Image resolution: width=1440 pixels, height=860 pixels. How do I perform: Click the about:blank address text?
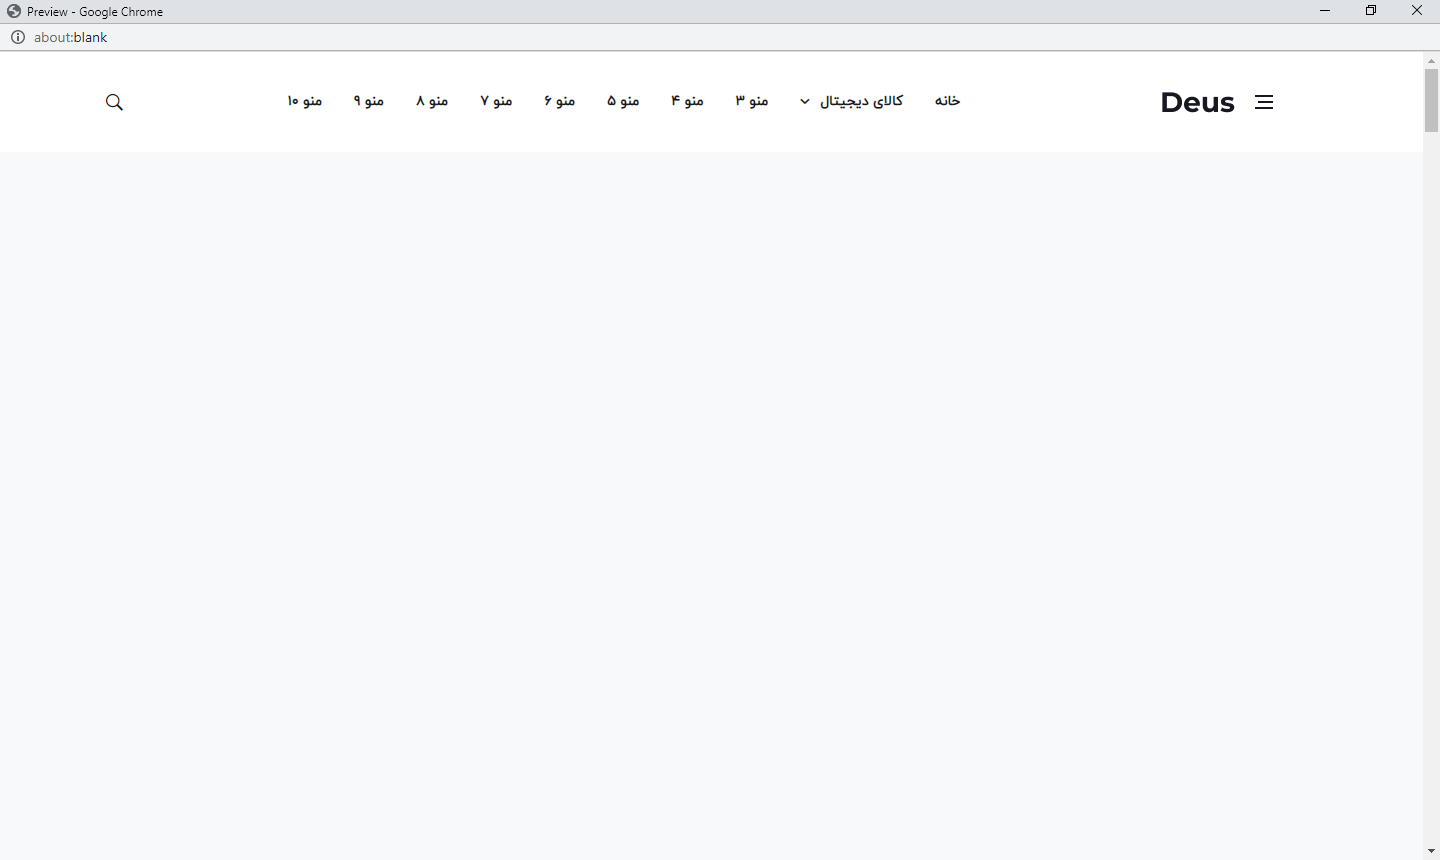(71, 37)
